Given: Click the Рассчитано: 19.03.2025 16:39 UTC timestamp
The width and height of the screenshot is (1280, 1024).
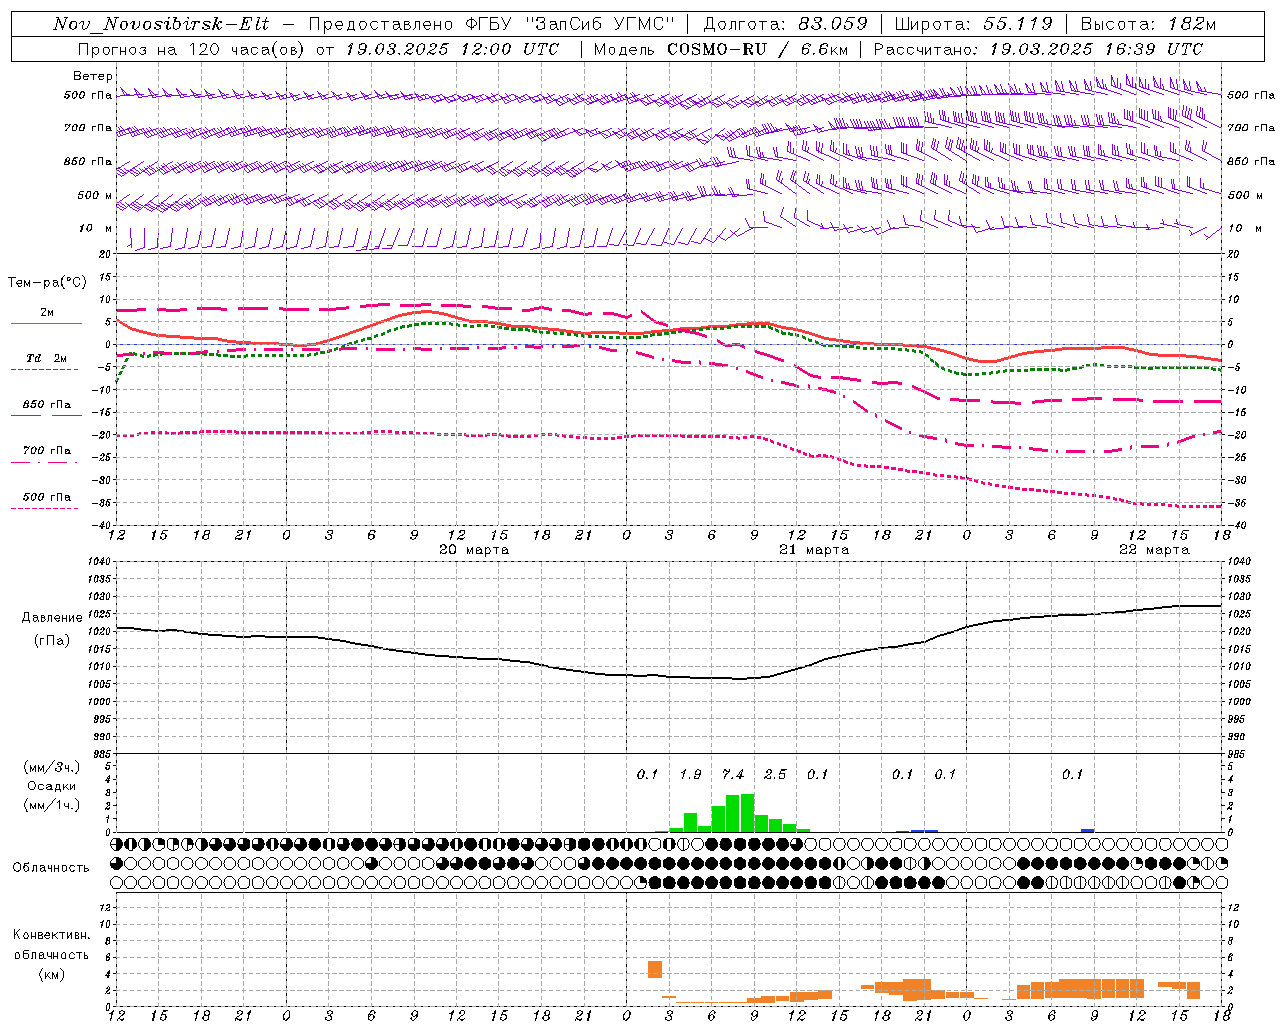Looking at the screenshot, I should click(1038, 49).
